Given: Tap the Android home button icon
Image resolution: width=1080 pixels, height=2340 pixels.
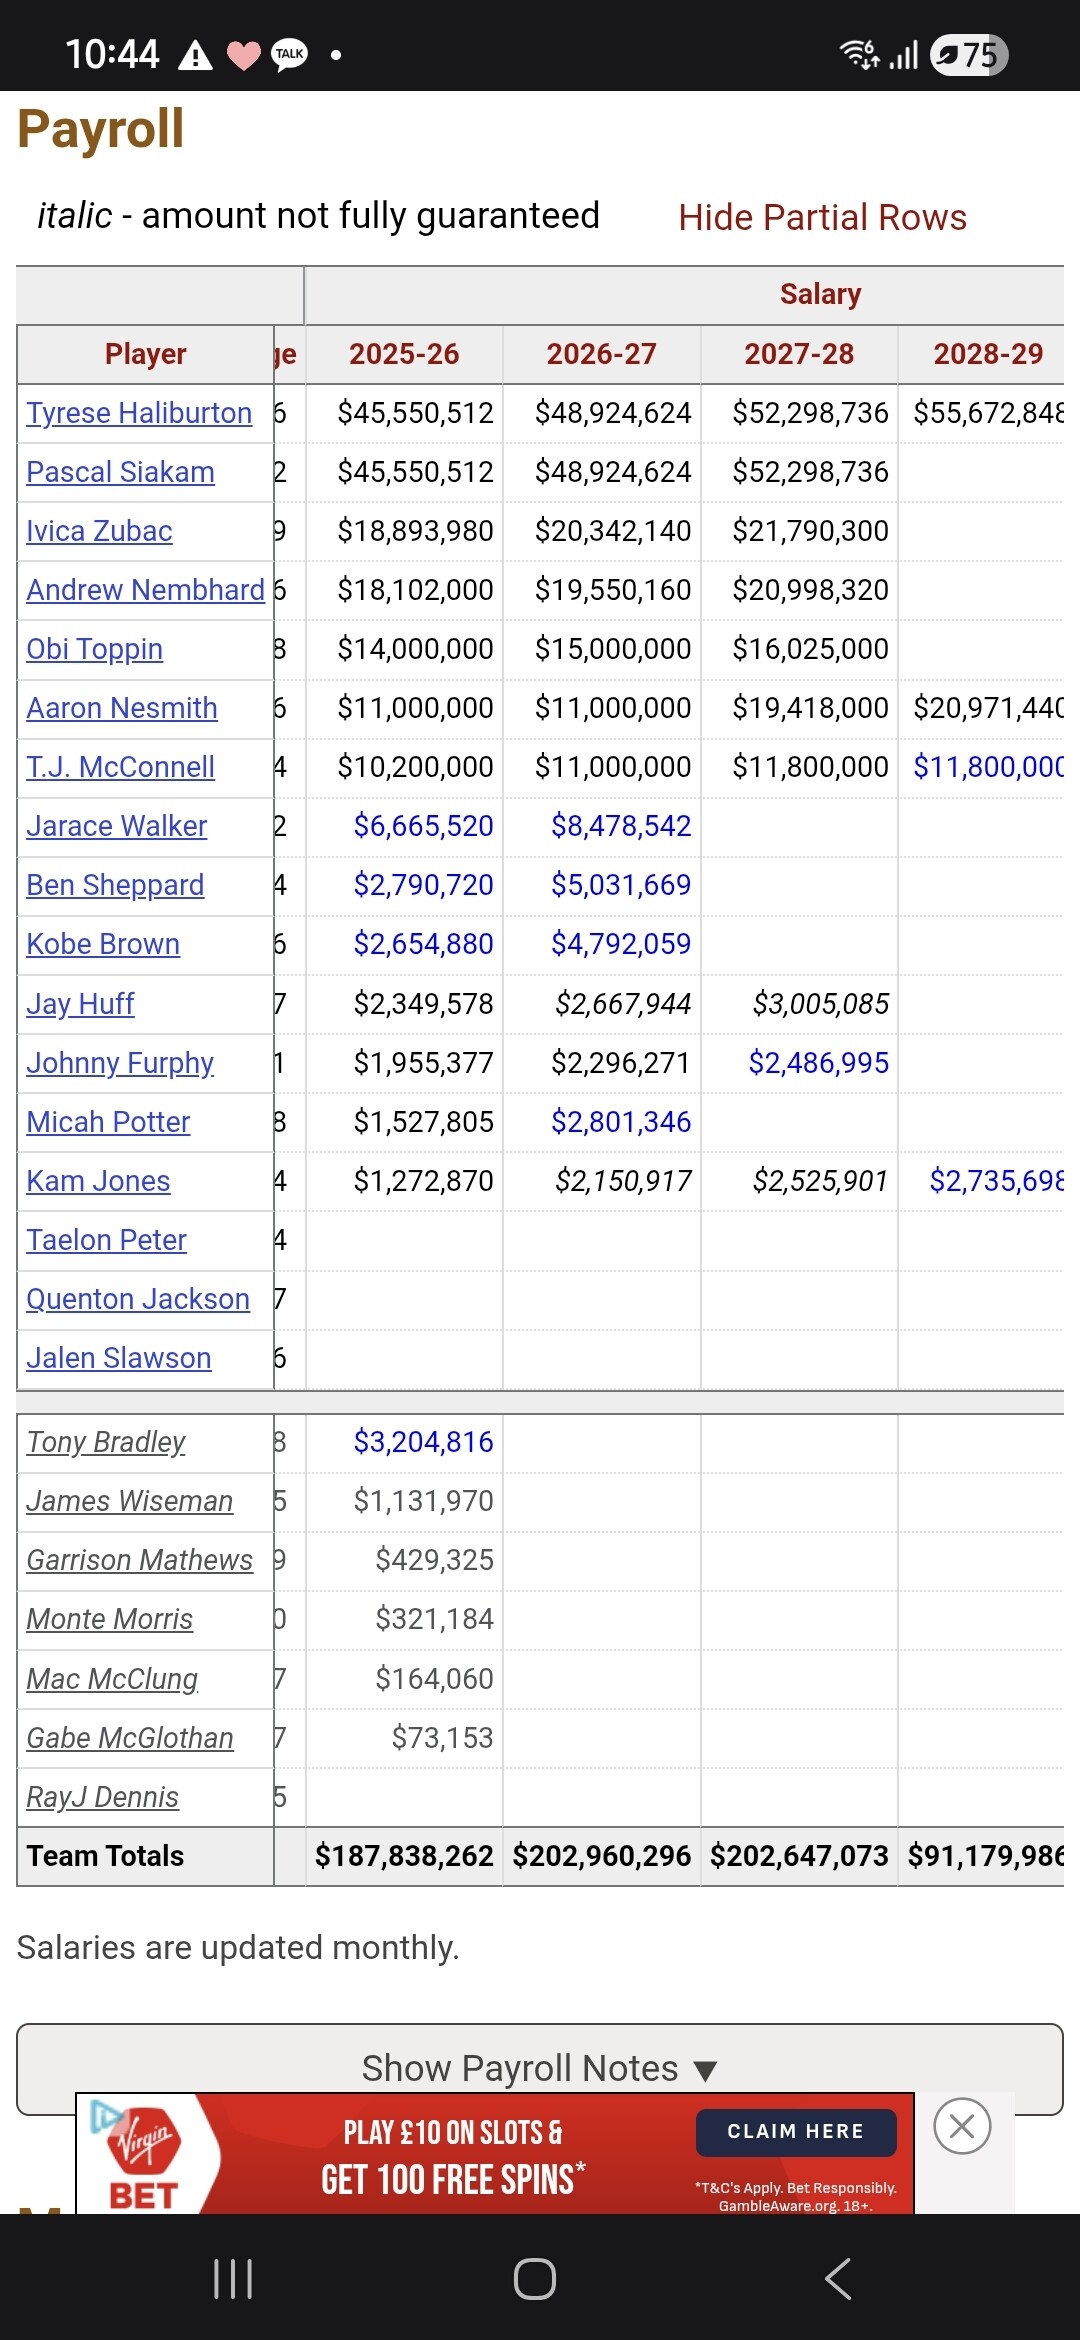Looking at the screenshot, I should pyautogui.click(x=535, y=2279).
